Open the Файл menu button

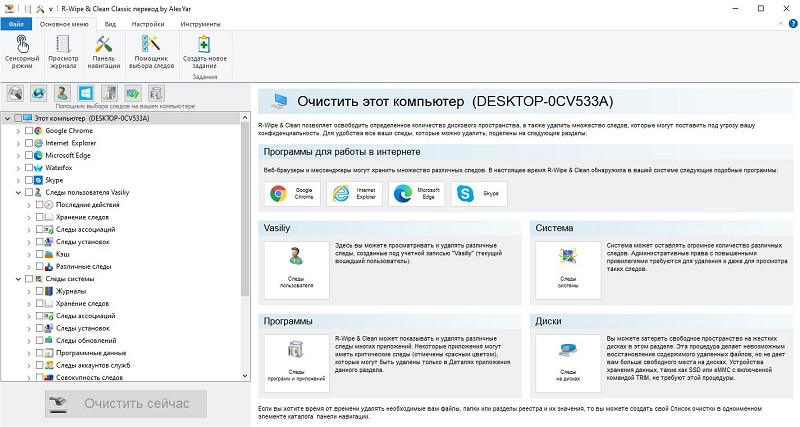(x=15, y=22)
